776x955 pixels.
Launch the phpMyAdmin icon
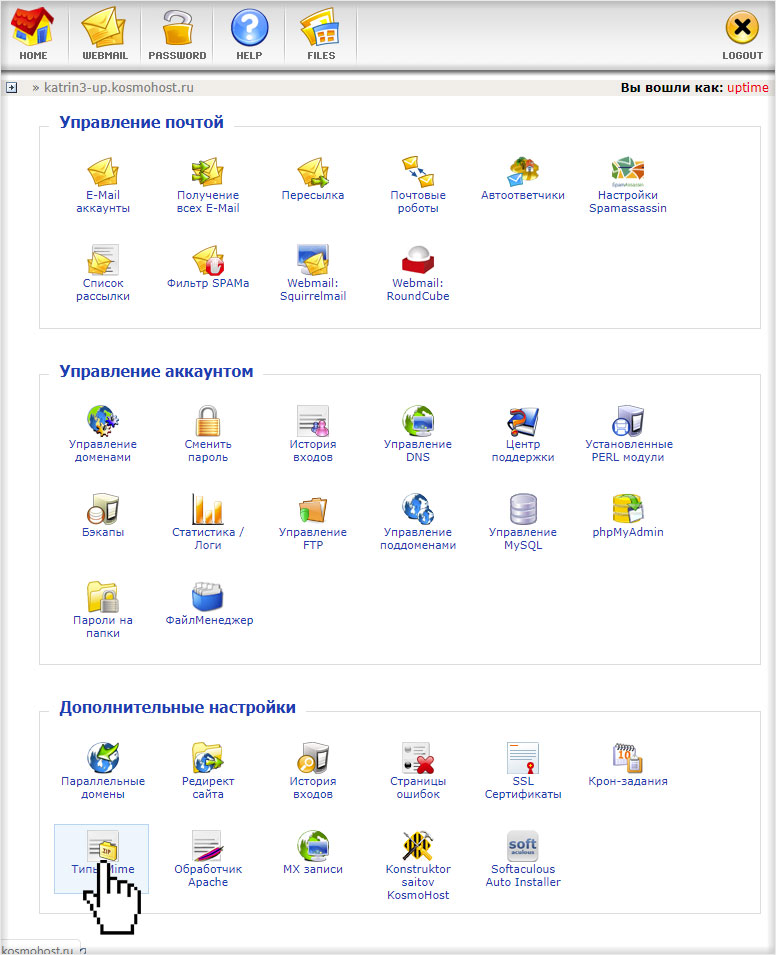pyautogui.click(x=628, y=509)
